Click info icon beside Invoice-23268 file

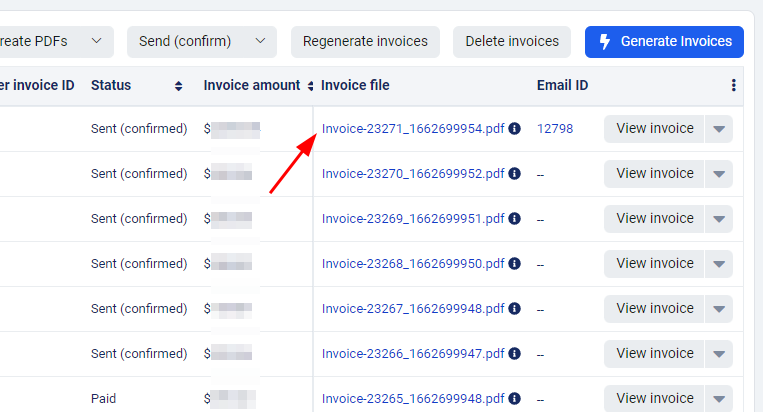(515, 264)
